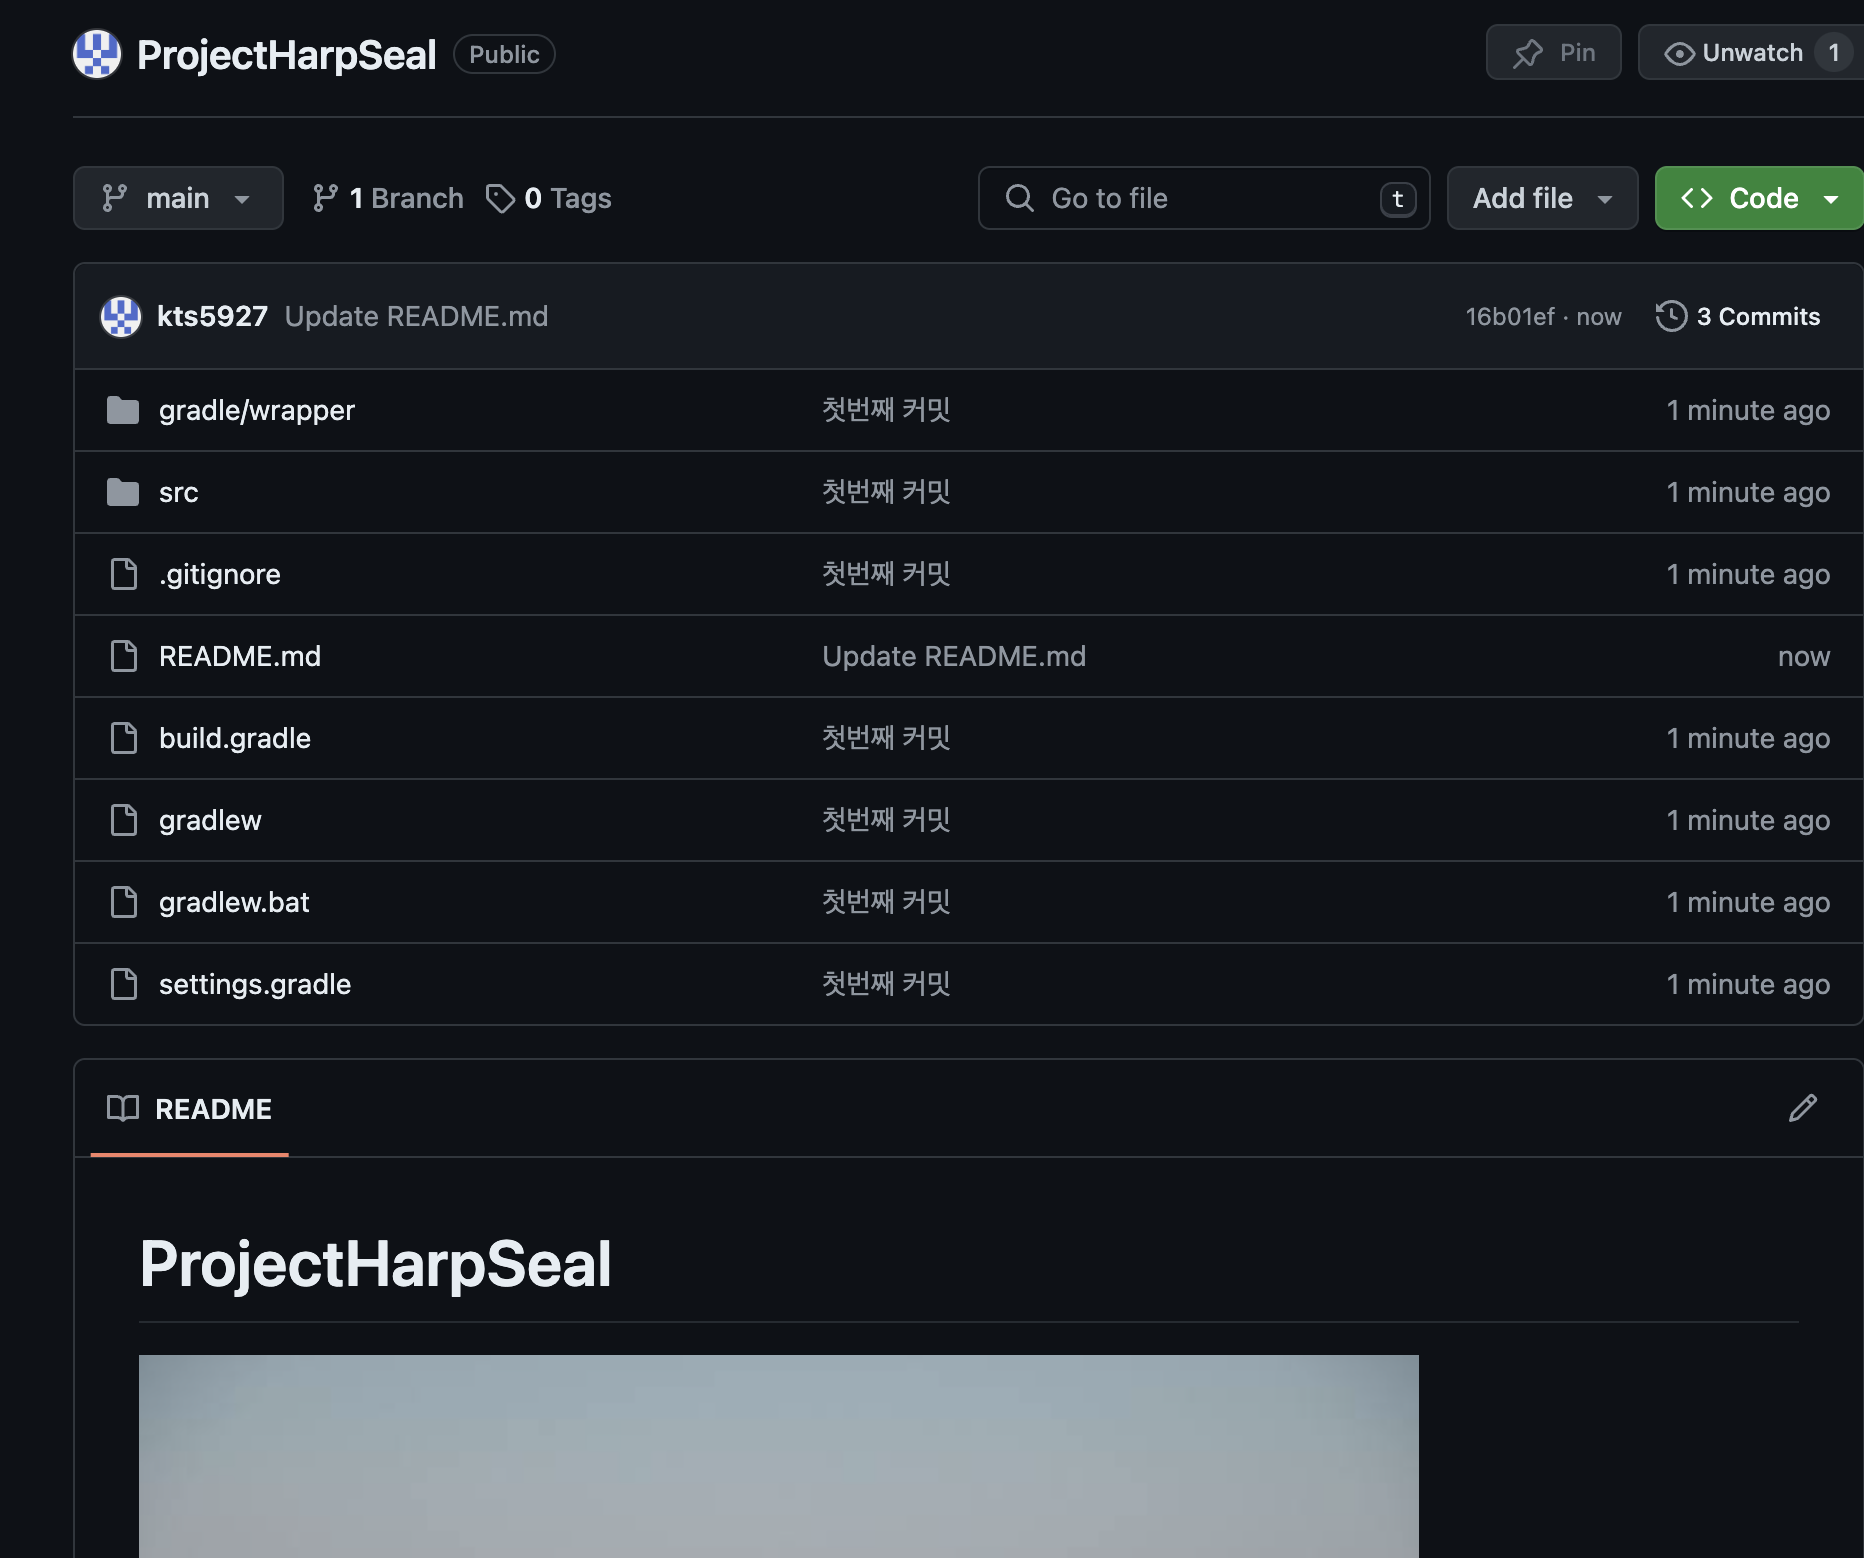Open commit message in .gitignore row
1864x1558 pixels.
886,574
